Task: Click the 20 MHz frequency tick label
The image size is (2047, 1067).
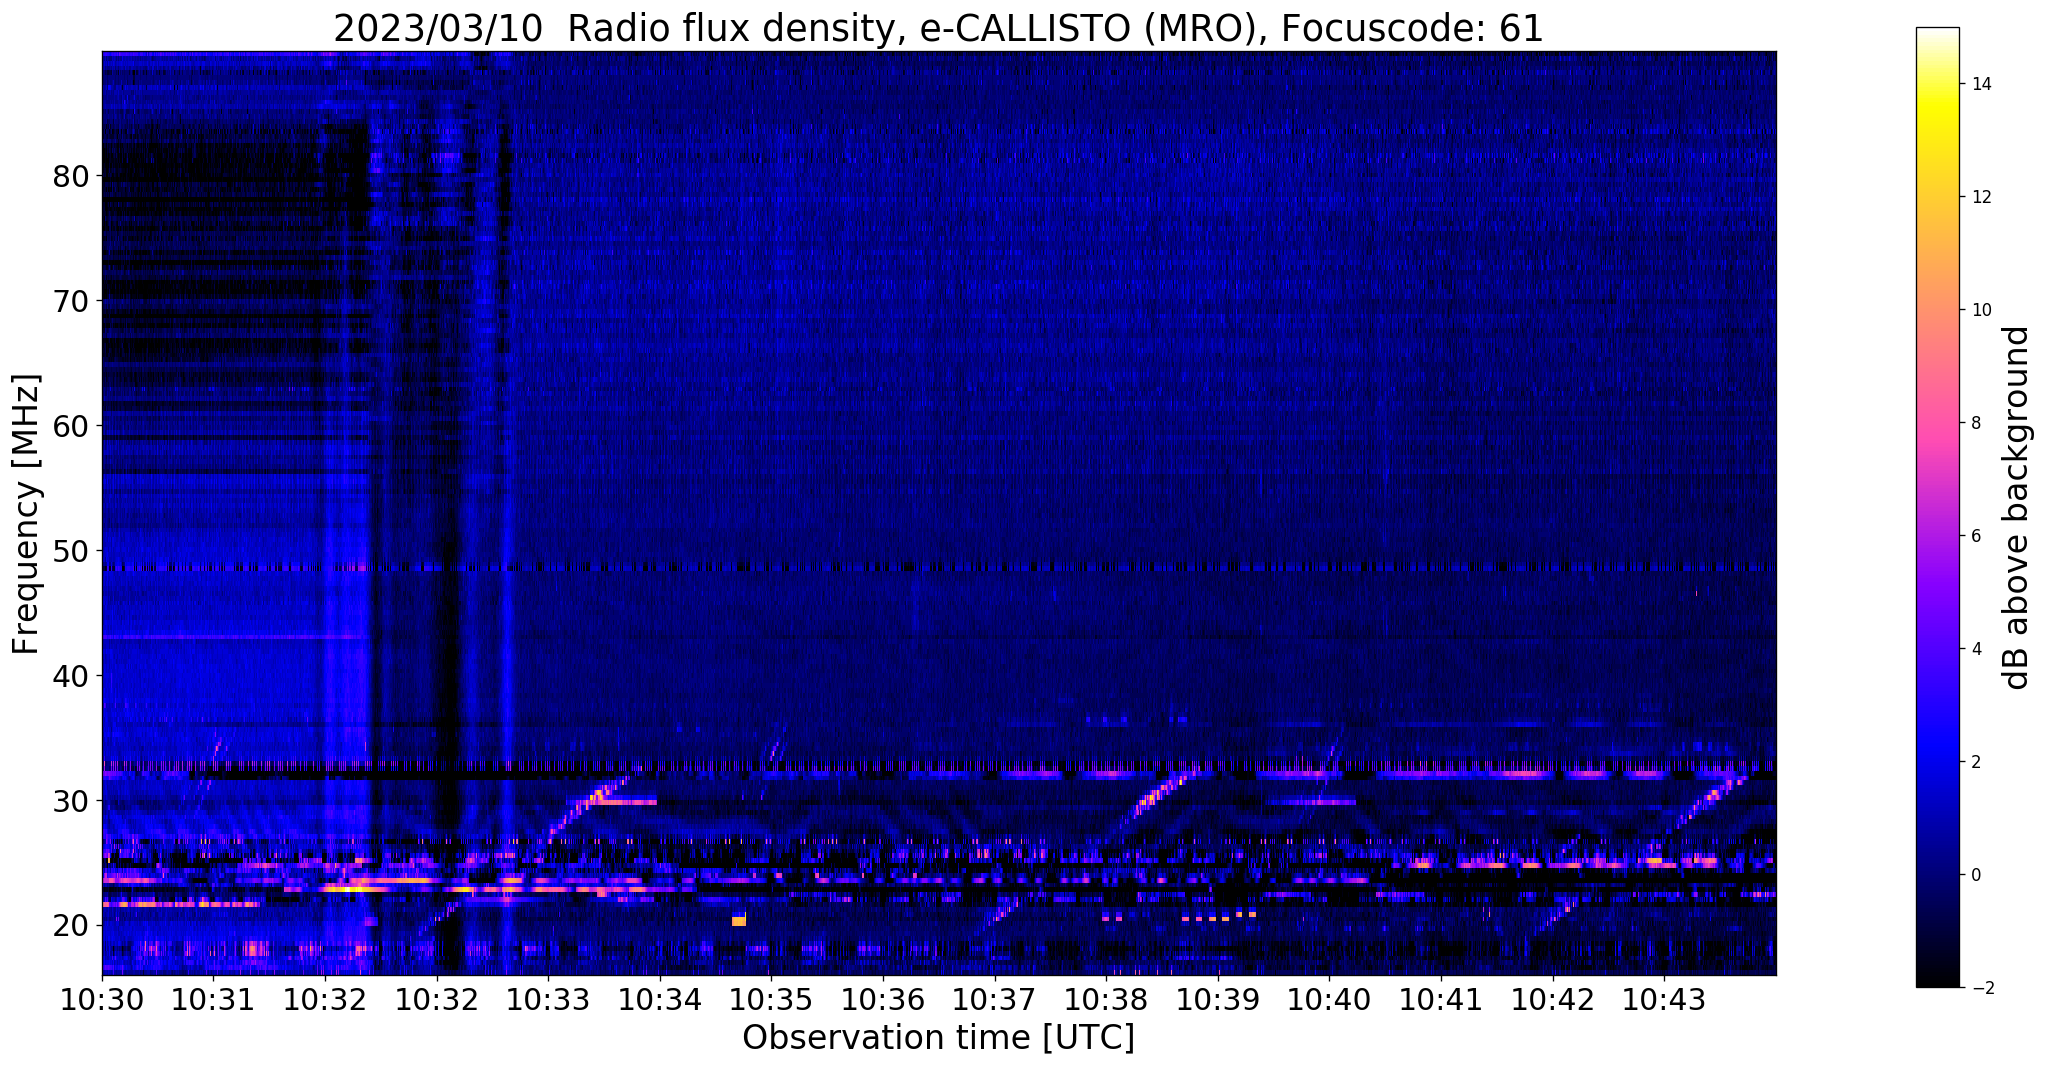Action: (x=70, y=926)
